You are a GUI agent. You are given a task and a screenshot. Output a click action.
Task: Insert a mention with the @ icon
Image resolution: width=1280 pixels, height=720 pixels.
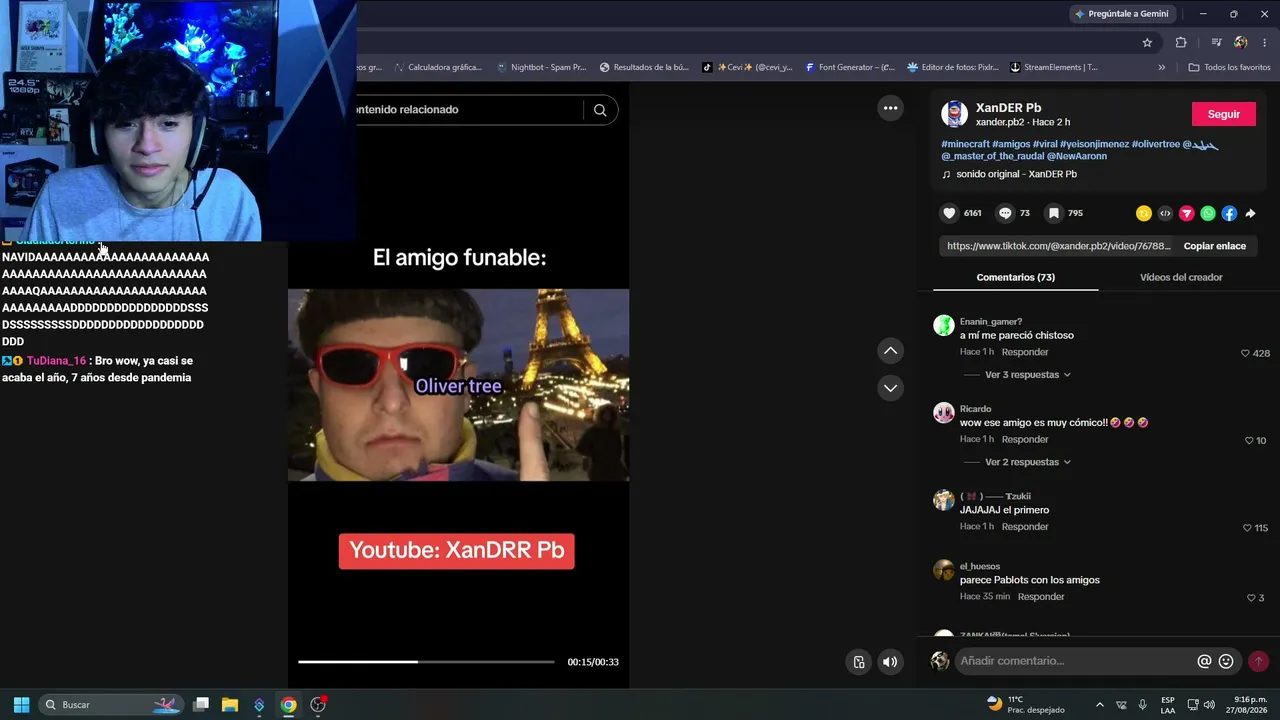click(x=1204, y=661)
